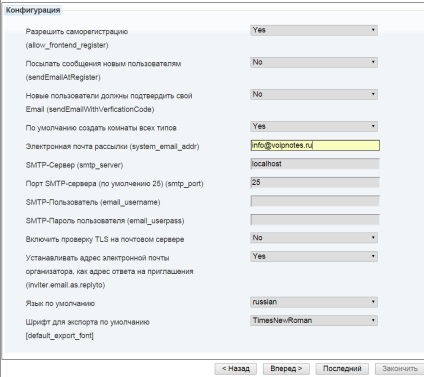424x377 pixels.
Task: Click the smtp_port field showing 25
Action: pos(315,182)
